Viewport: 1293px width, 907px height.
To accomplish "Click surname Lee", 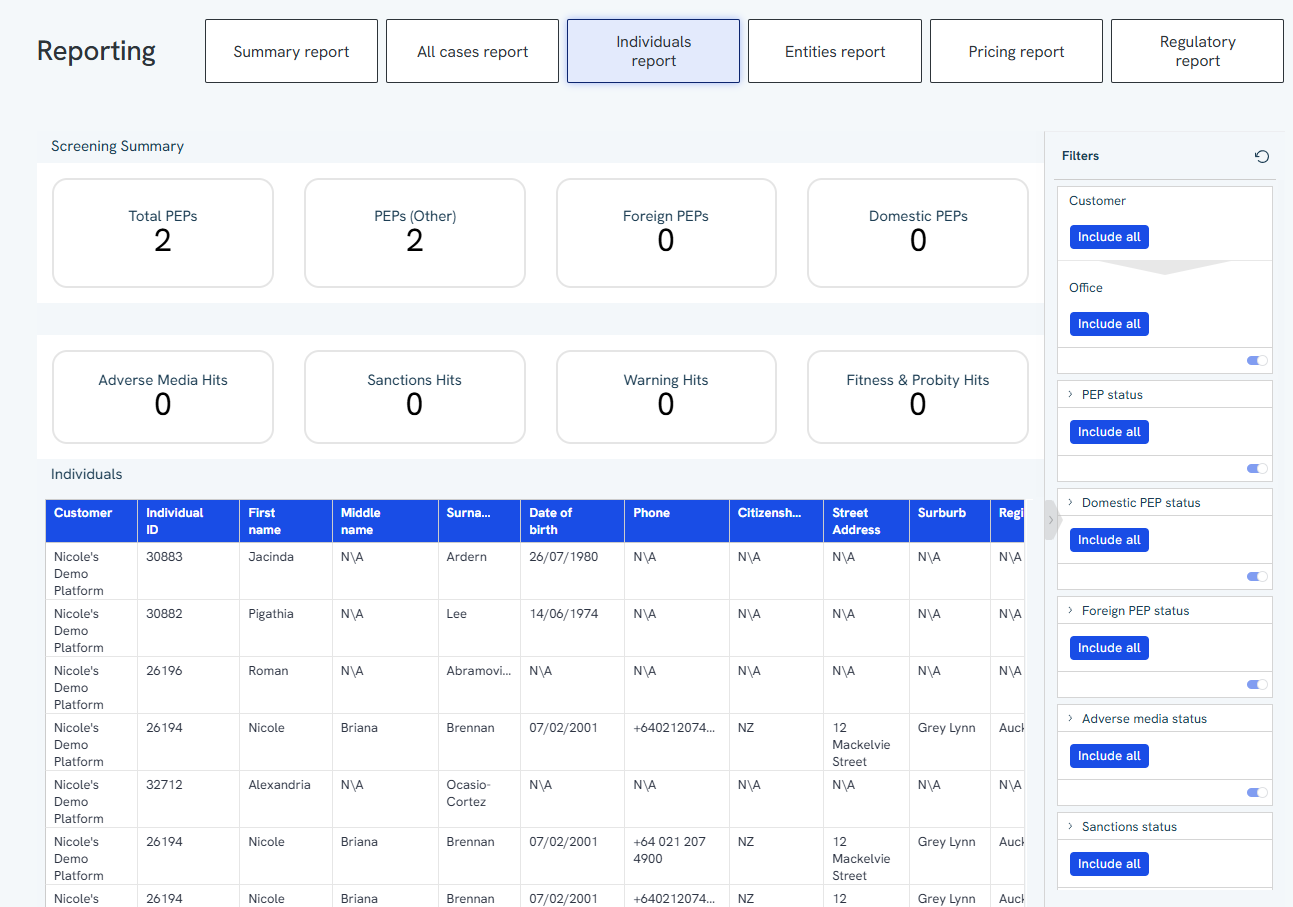I will click(457, 614).
